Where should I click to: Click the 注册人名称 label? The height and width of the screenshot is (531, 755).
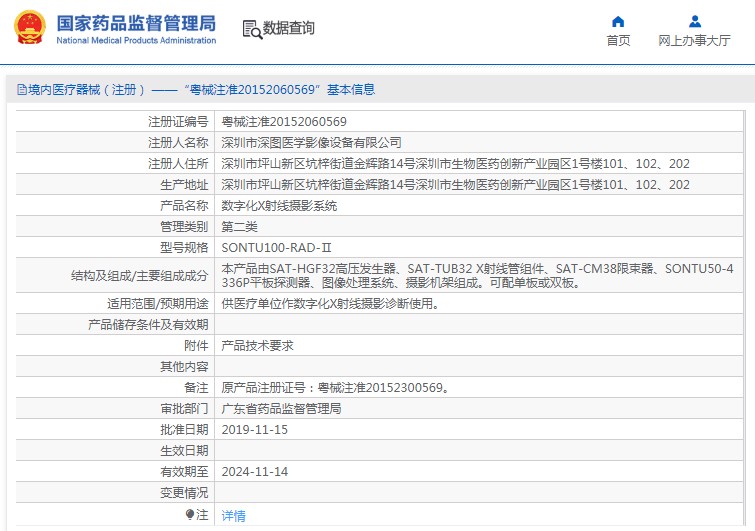(x=178, y=142)
